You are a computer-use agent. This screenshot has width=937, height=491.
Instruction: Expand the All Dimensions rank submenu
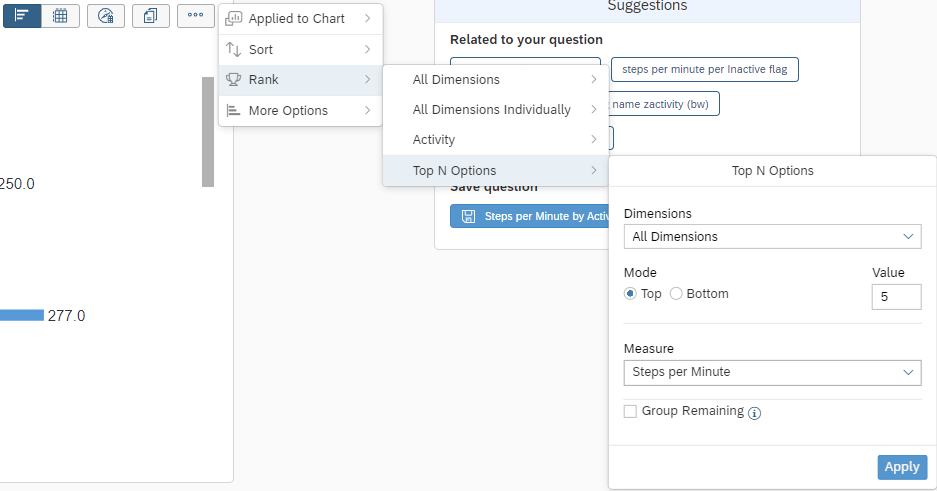(494, 80)
